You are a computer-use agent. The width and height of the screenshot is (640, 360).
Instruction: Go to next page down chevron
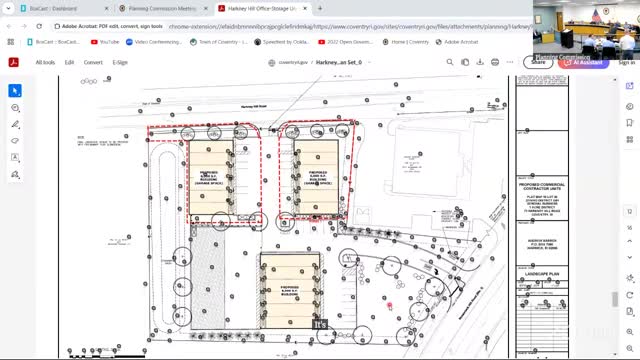coord(630,258)
